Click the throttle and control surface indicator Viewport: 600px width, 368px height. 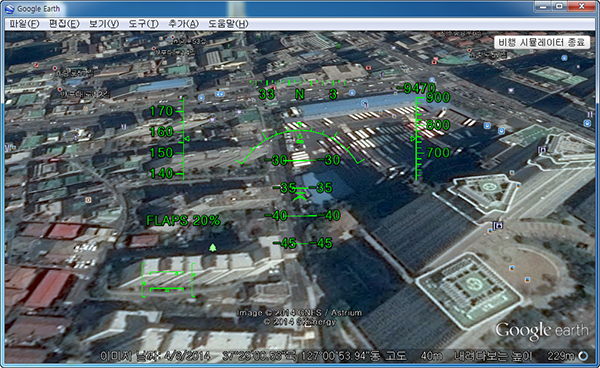pos(168,280)
